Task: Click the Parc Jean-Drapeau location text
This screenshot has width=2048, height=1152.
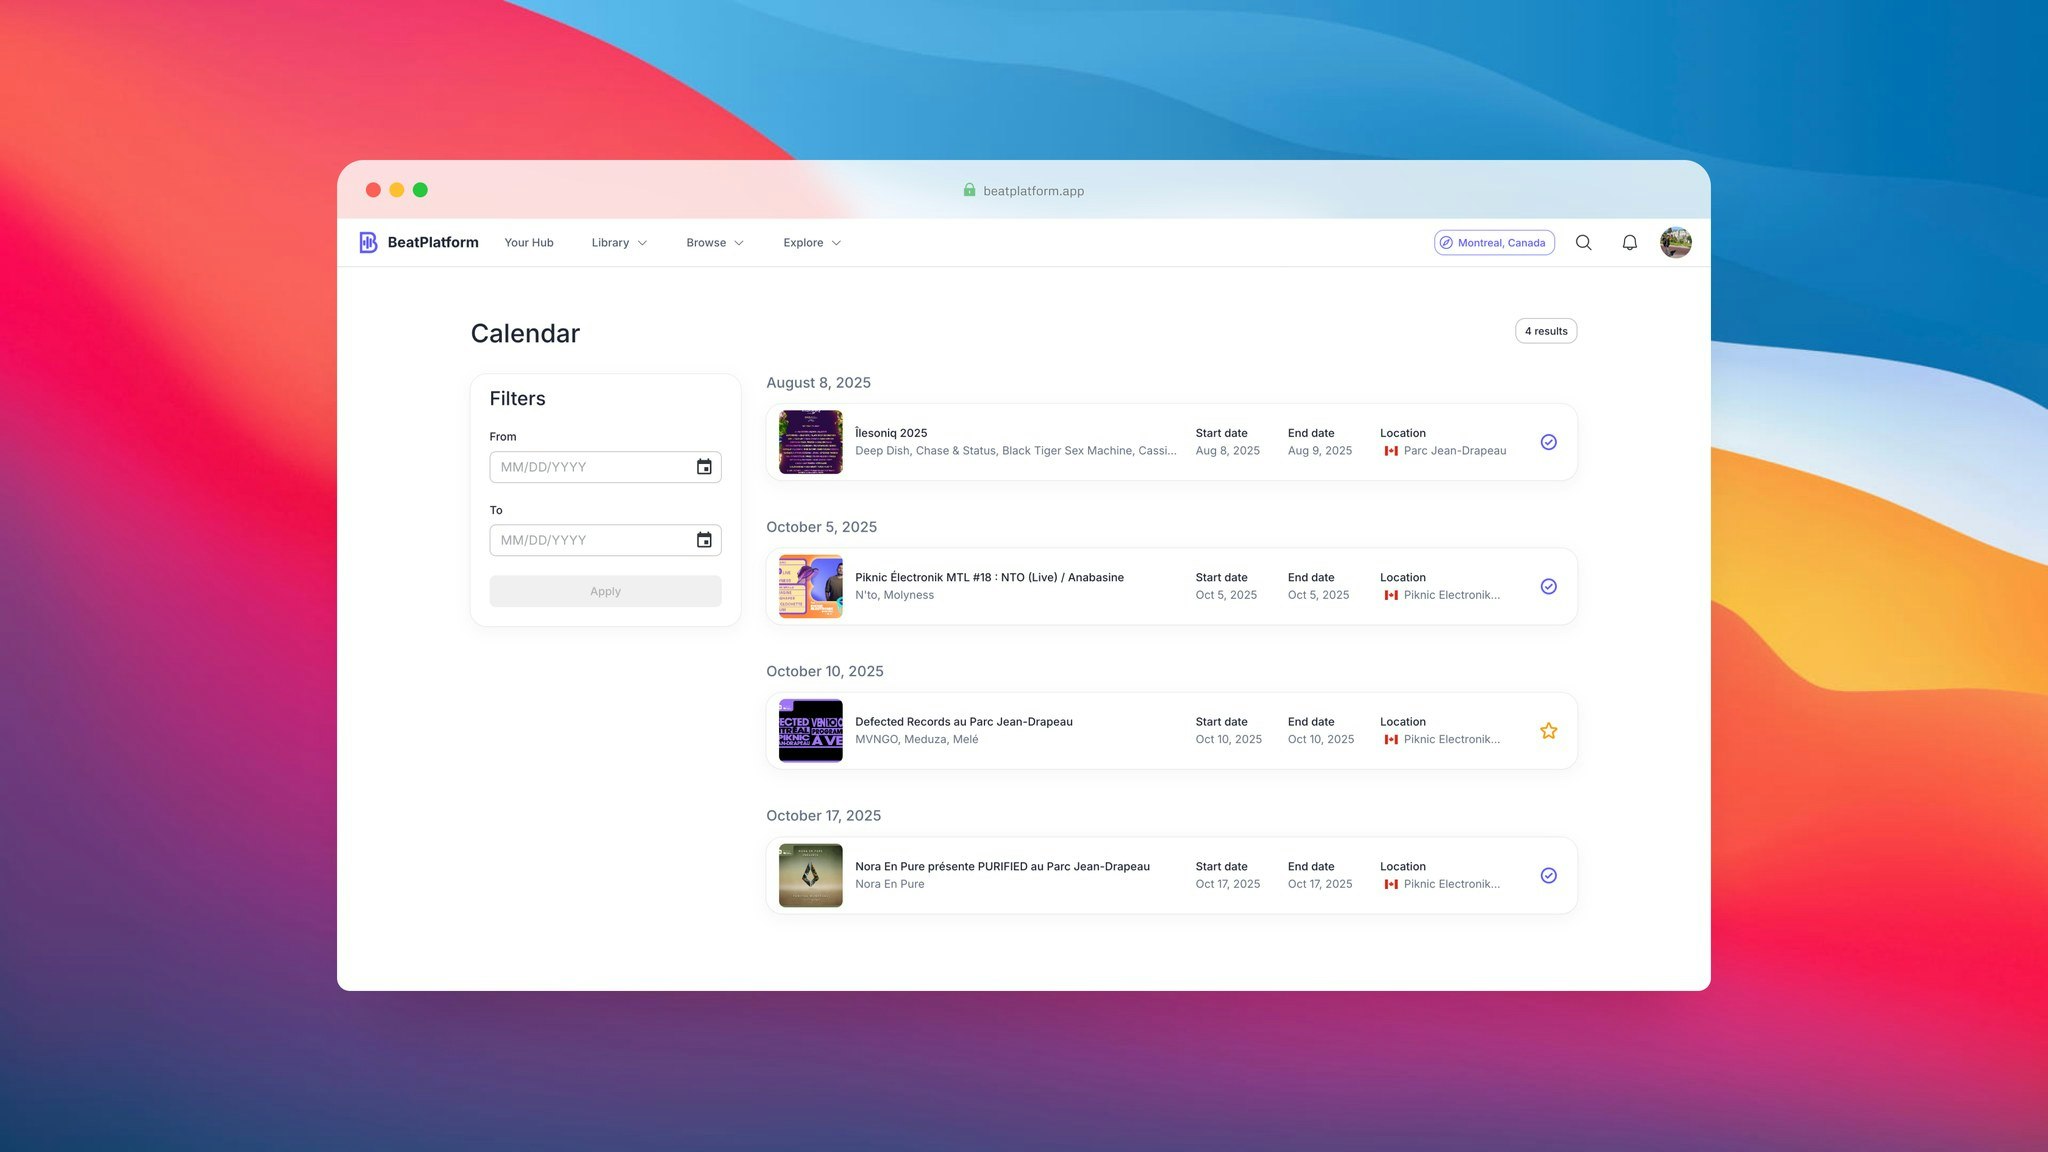Action: (x=1455, y=451)
